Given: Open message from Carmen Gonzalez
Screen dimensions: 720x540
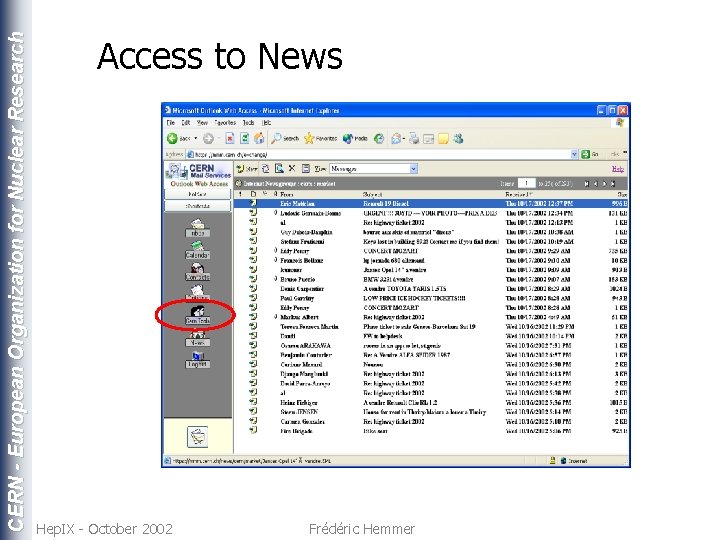Looking at the screenshot, I should click(x=431, y=422).
